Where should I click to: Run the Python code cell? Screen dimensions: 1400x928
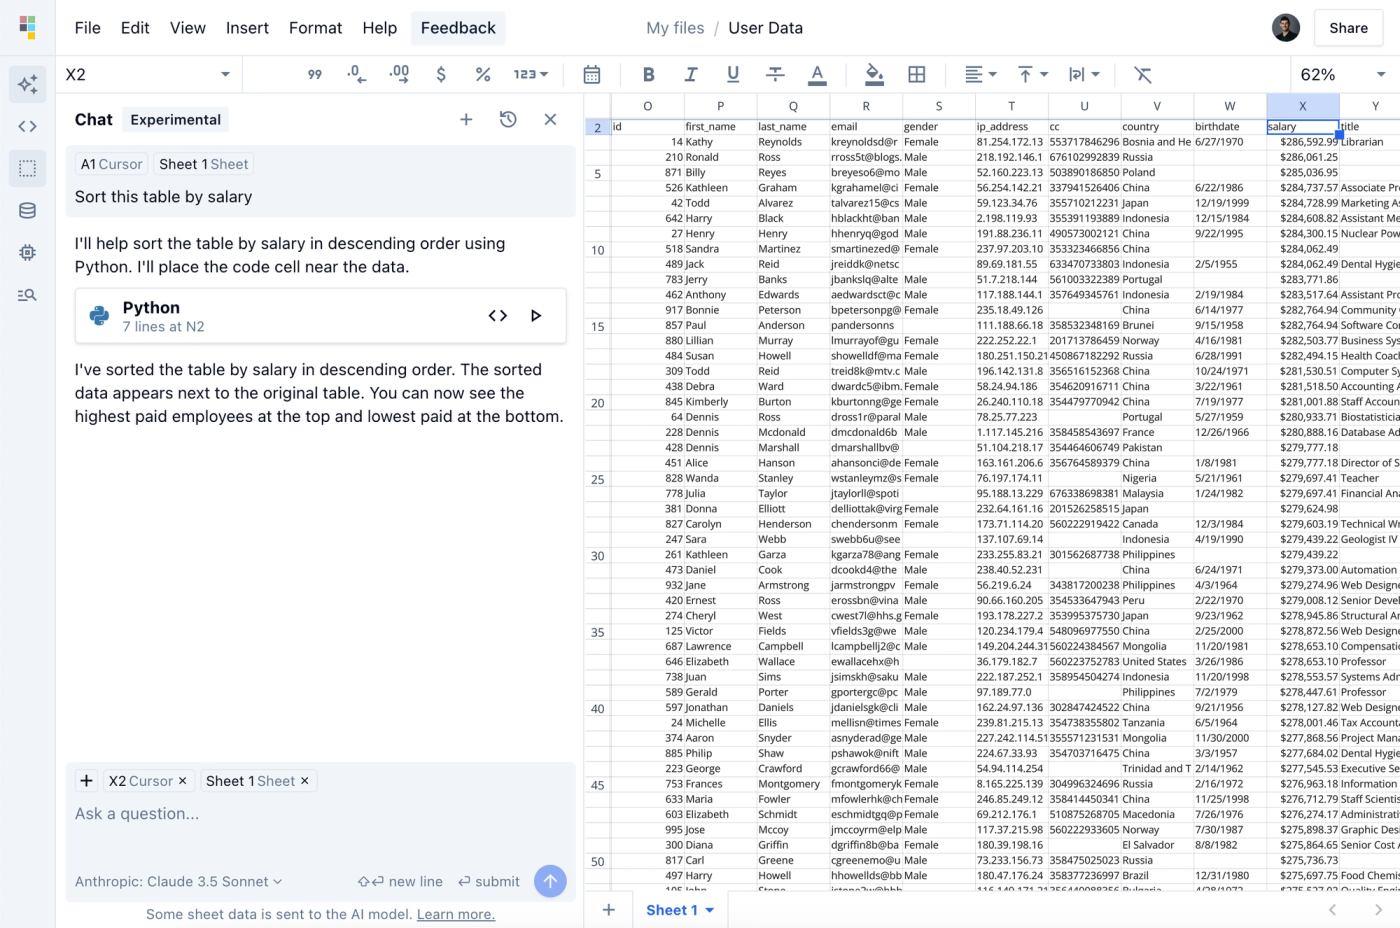(536, 315)
